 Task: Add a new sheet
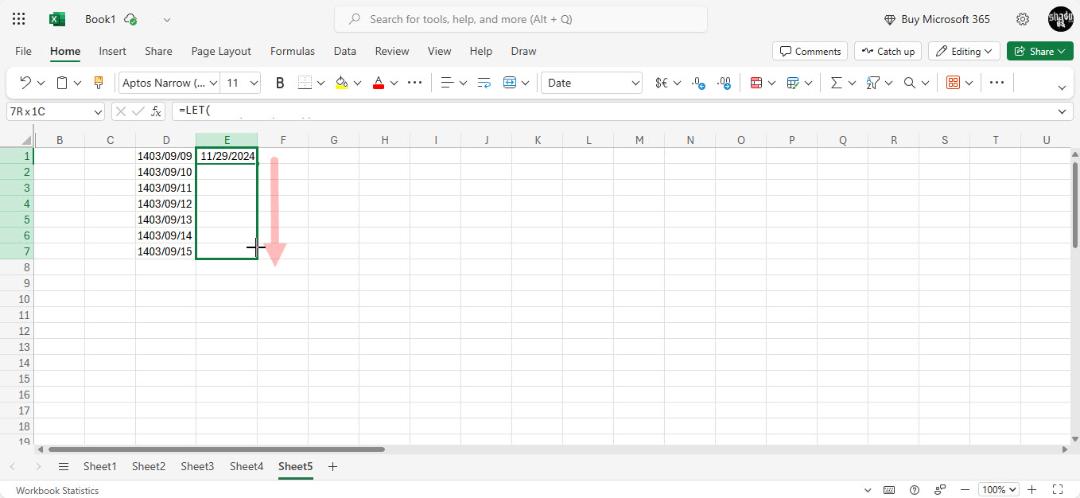[x=333, y=466]
